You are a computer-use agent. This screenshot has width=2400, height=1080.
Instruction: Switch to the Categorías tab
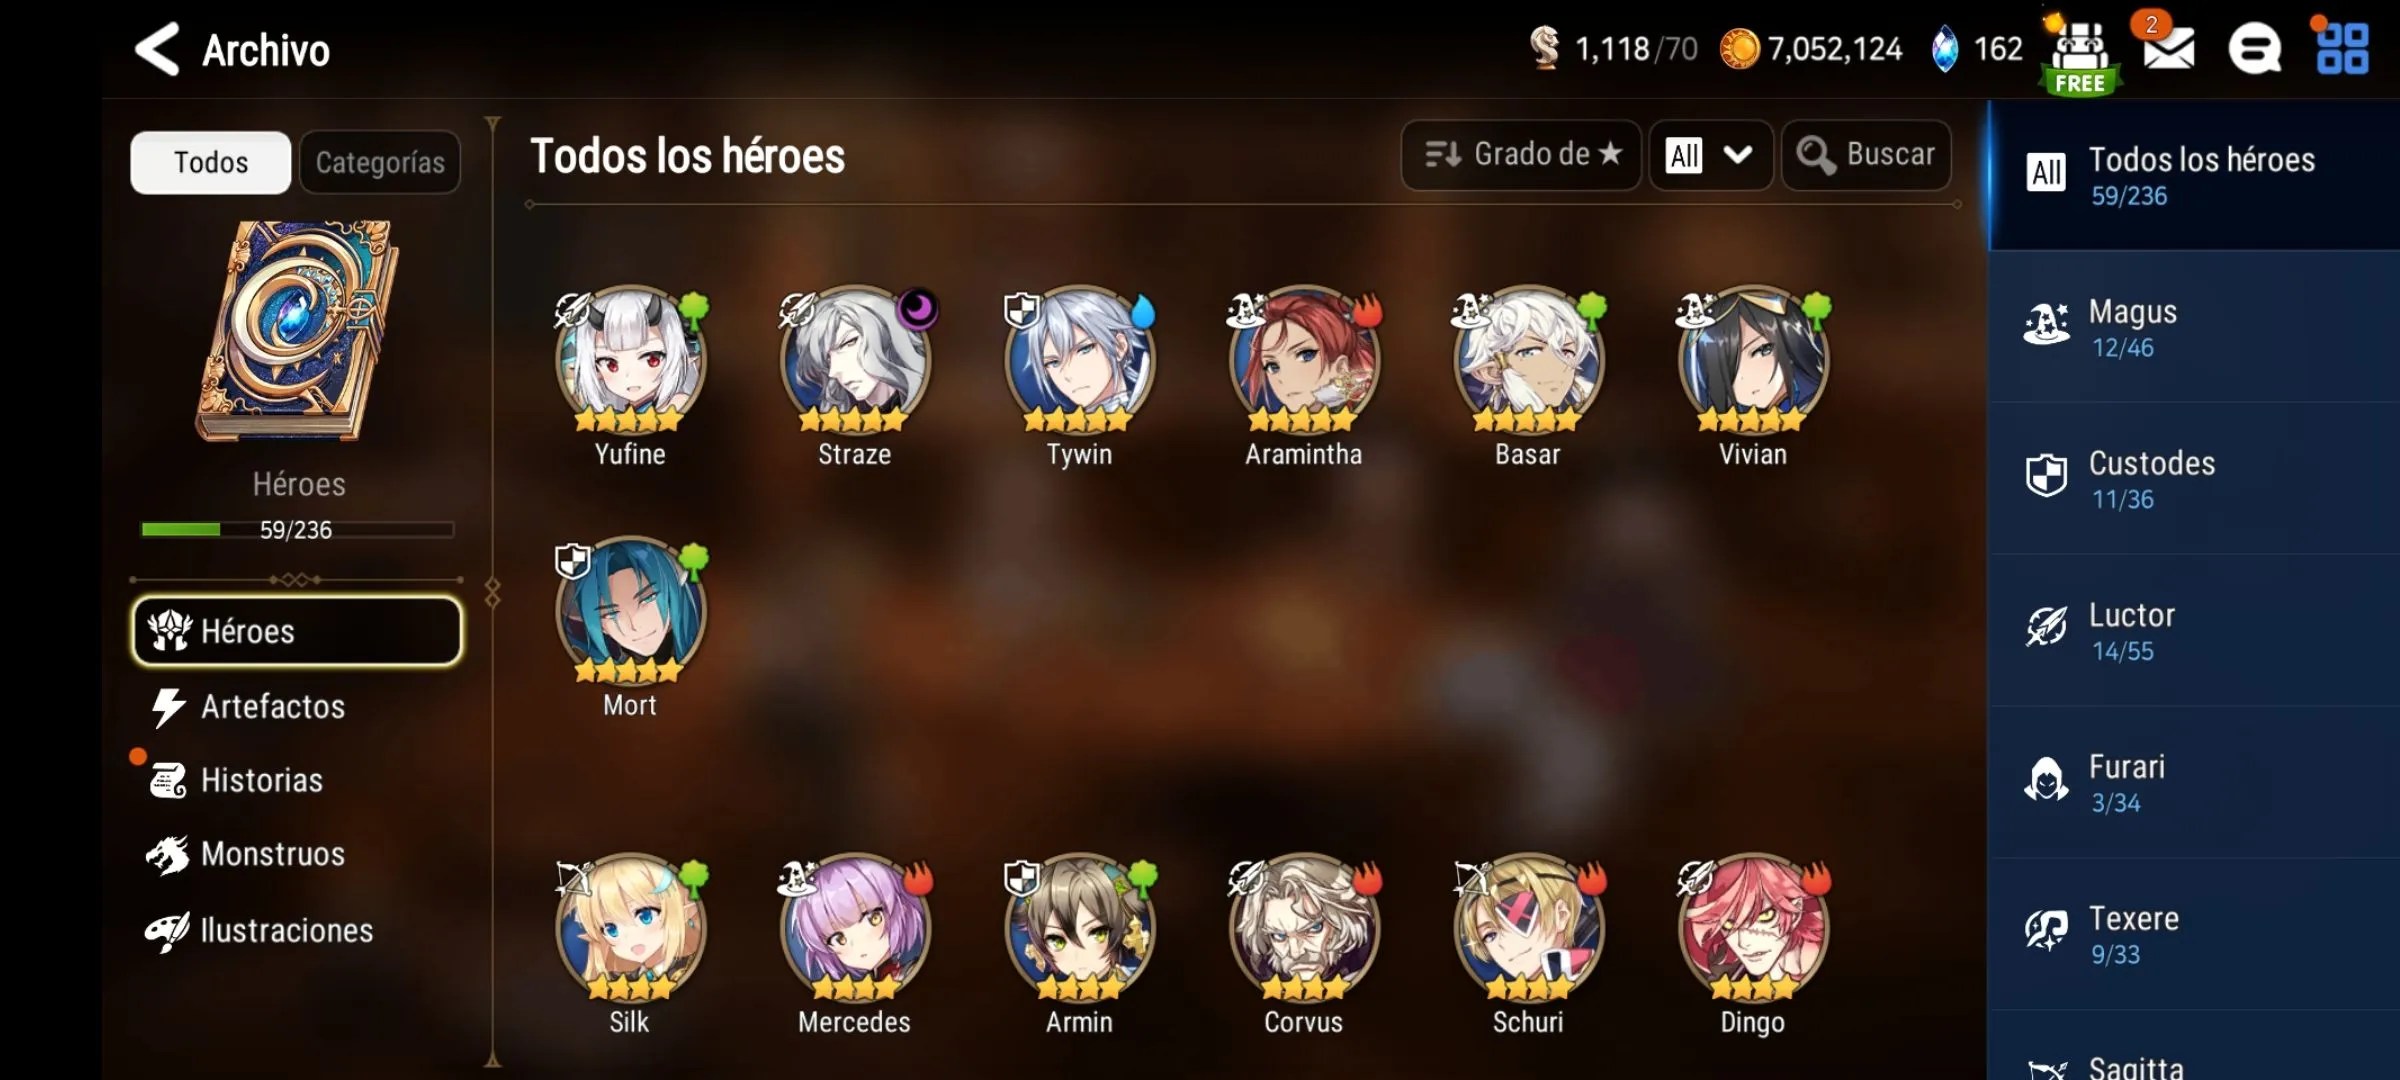pyautogui.click(x=380, y=162)
